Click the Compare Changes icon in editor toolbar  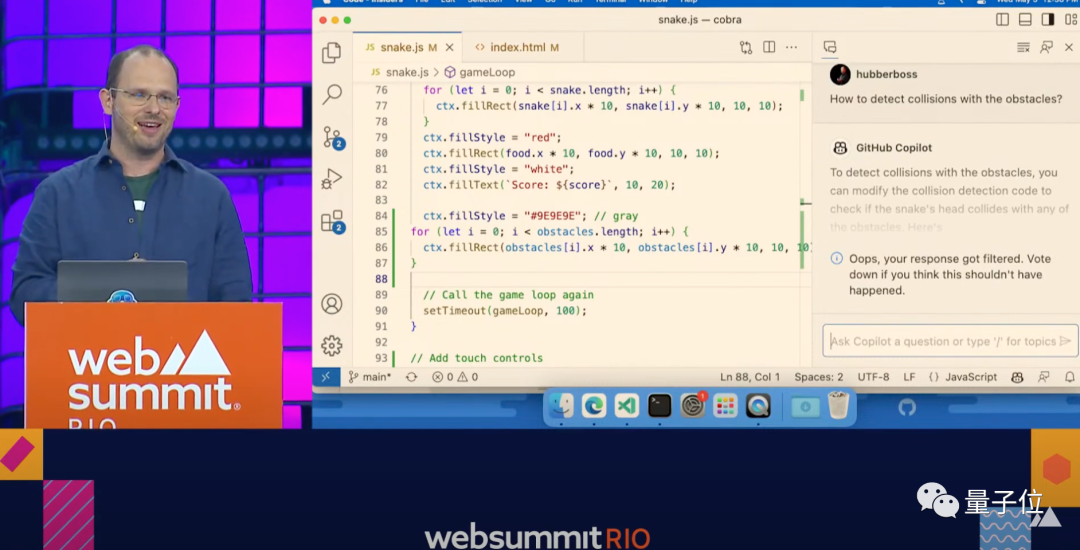point(746,47)
